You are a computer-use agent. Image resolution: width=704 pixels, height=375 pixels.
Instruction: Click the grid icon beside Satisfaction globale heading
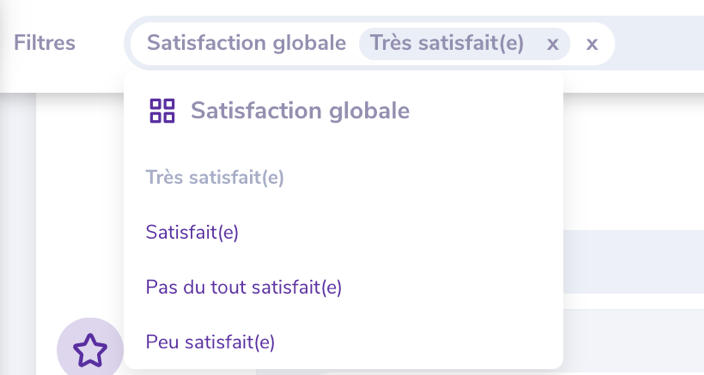tap(162, 111)
